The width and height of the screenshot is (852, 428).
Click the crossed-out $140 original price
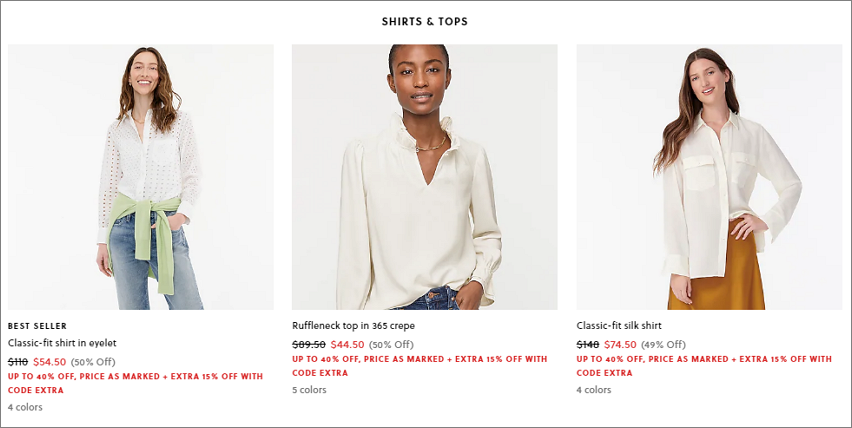pos(588,345)
